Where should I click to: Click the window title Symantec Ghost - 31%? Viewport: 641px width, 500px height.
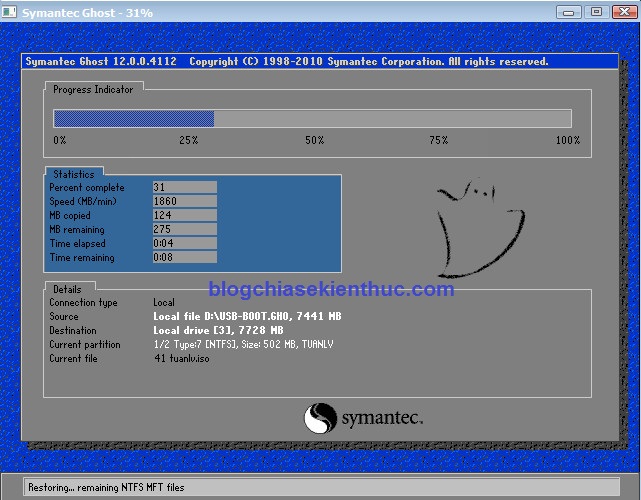[87, 13]
